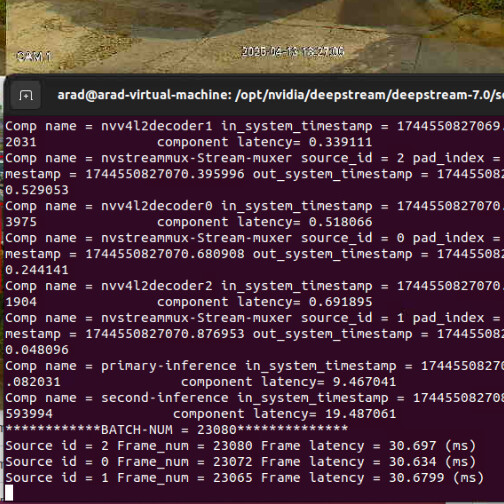Click the CAM 1 label on the video feed
The height and width of the screenshot is (504, 504).
(x=34, y=56)
